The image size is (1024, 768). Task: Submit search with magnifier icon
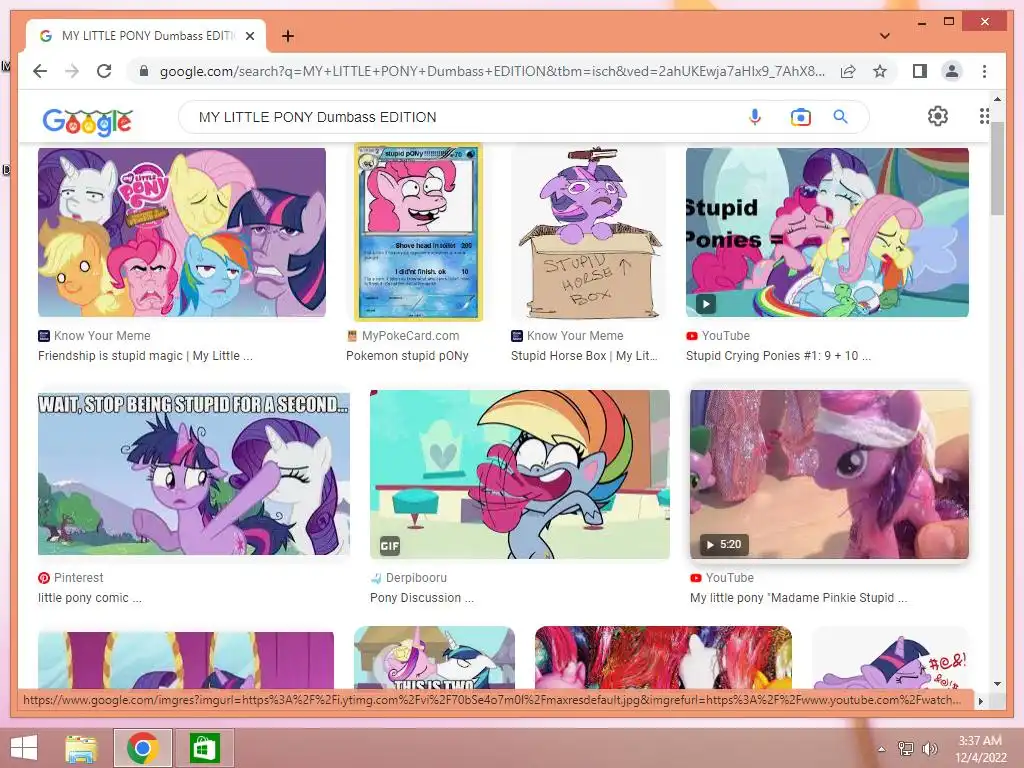tap(840, 117)
